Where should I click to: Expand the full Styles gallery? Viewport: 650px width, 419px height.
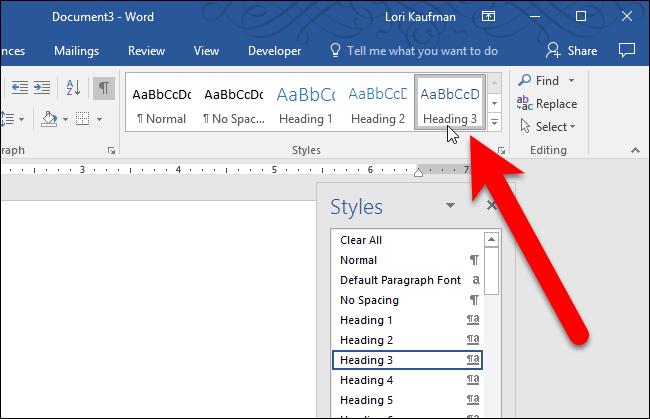494,122
